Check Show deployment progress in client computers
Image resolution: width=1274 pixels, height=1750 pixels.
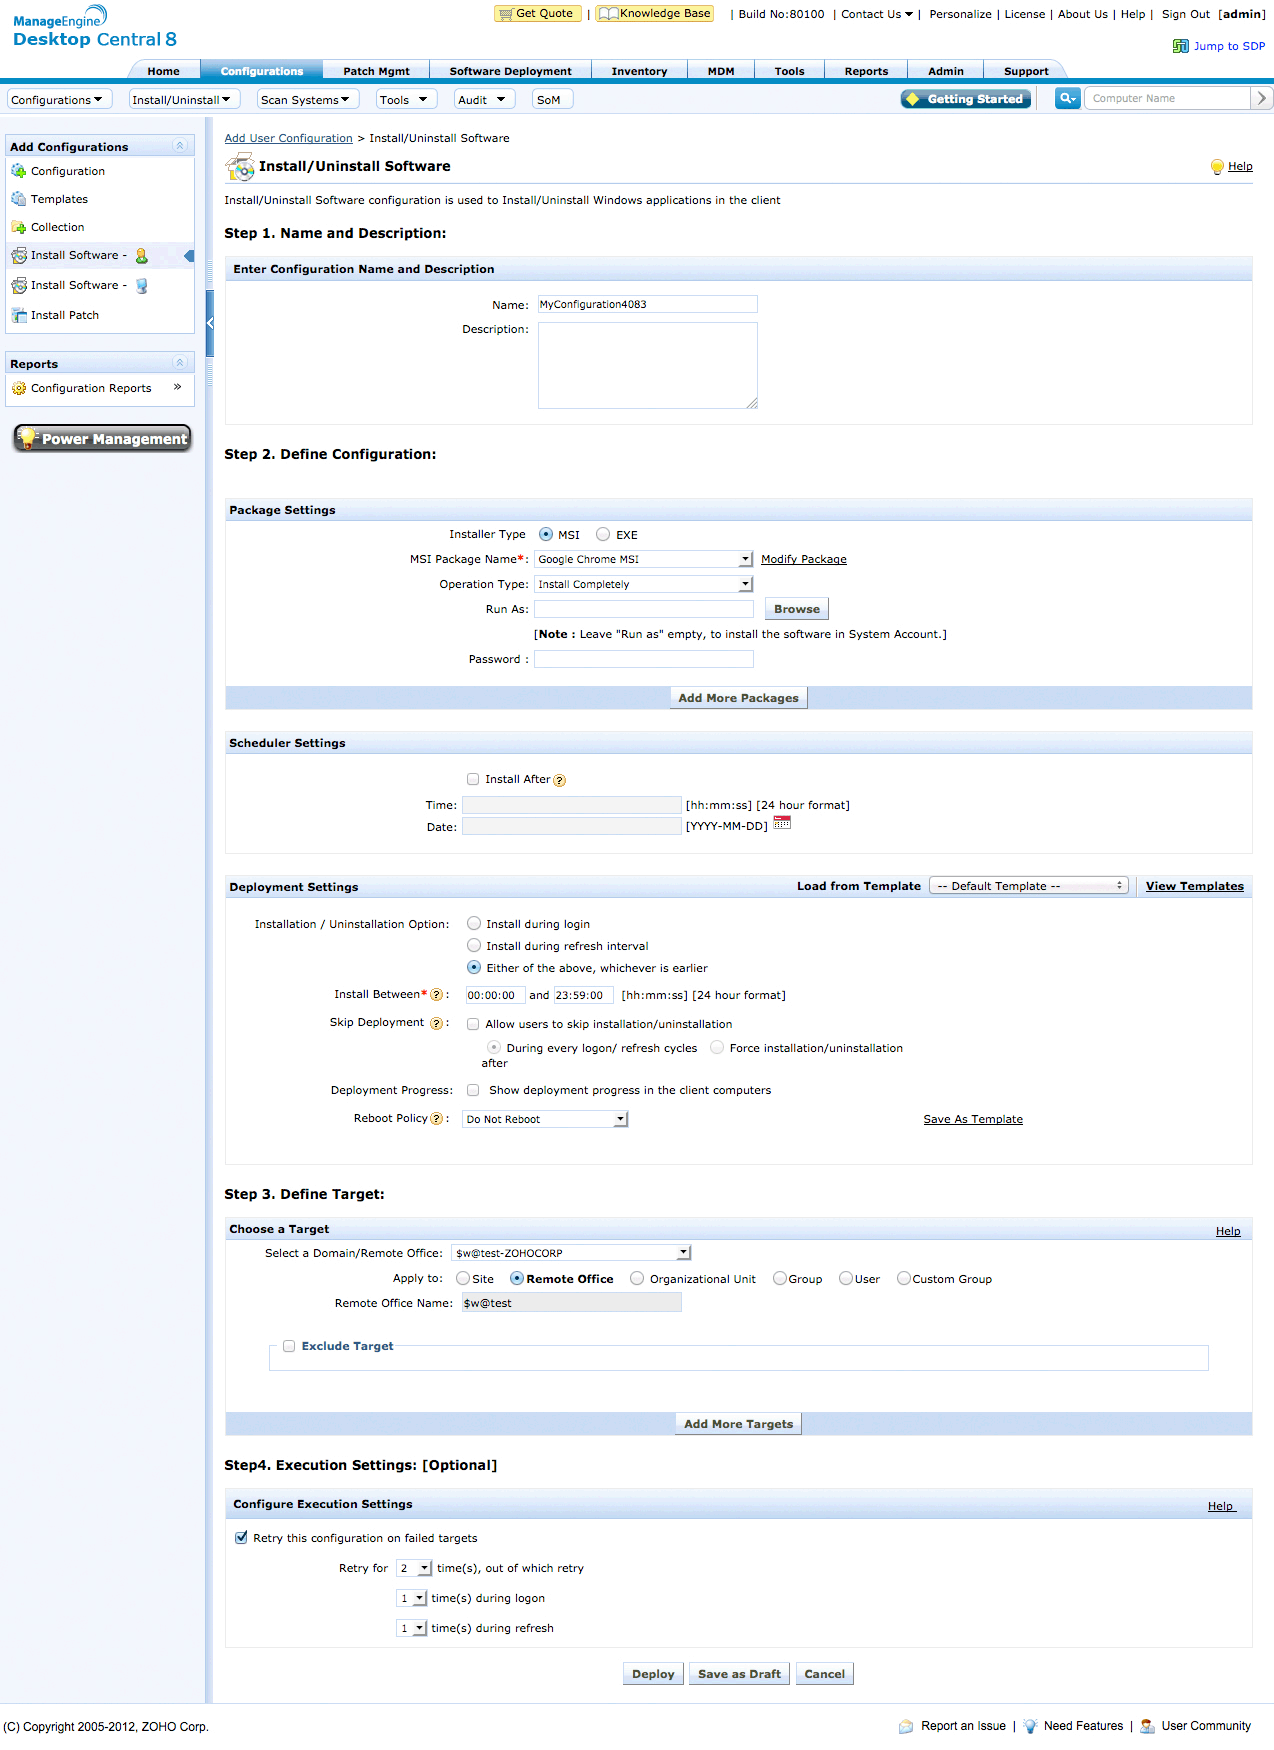tap(473, 1090)
